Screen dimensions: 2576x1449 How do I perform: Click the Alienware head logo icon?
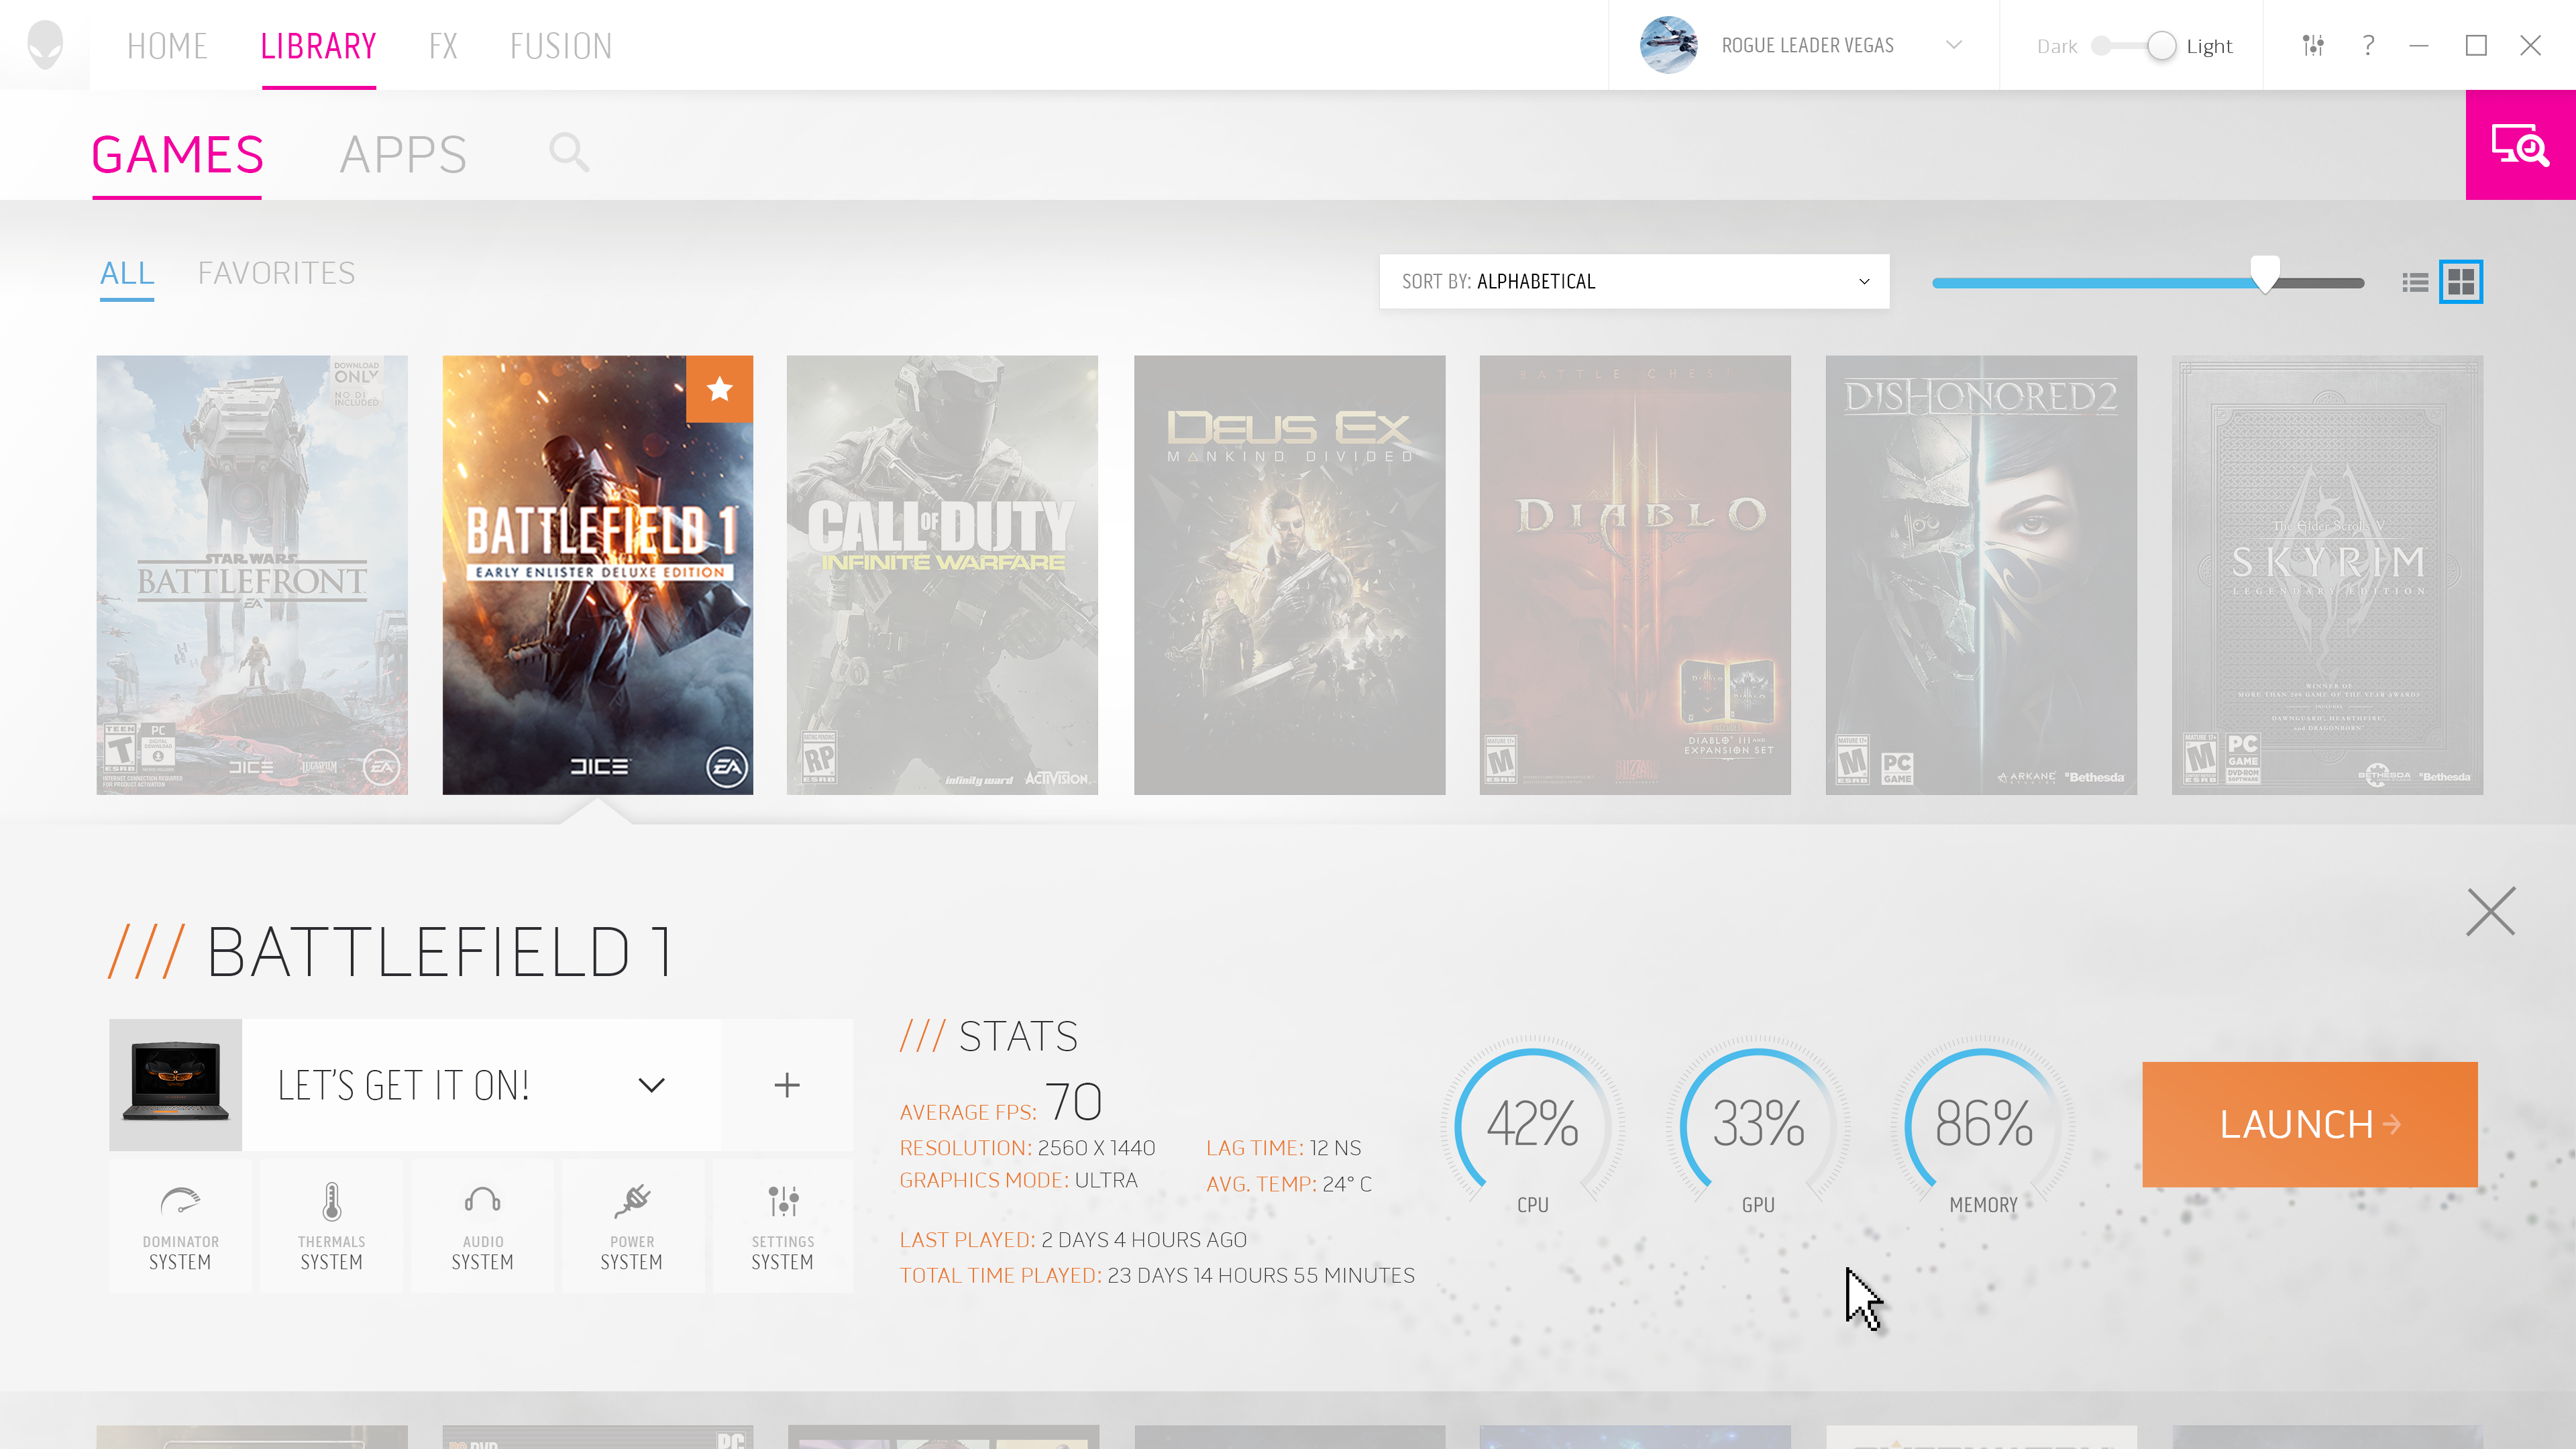45,45
